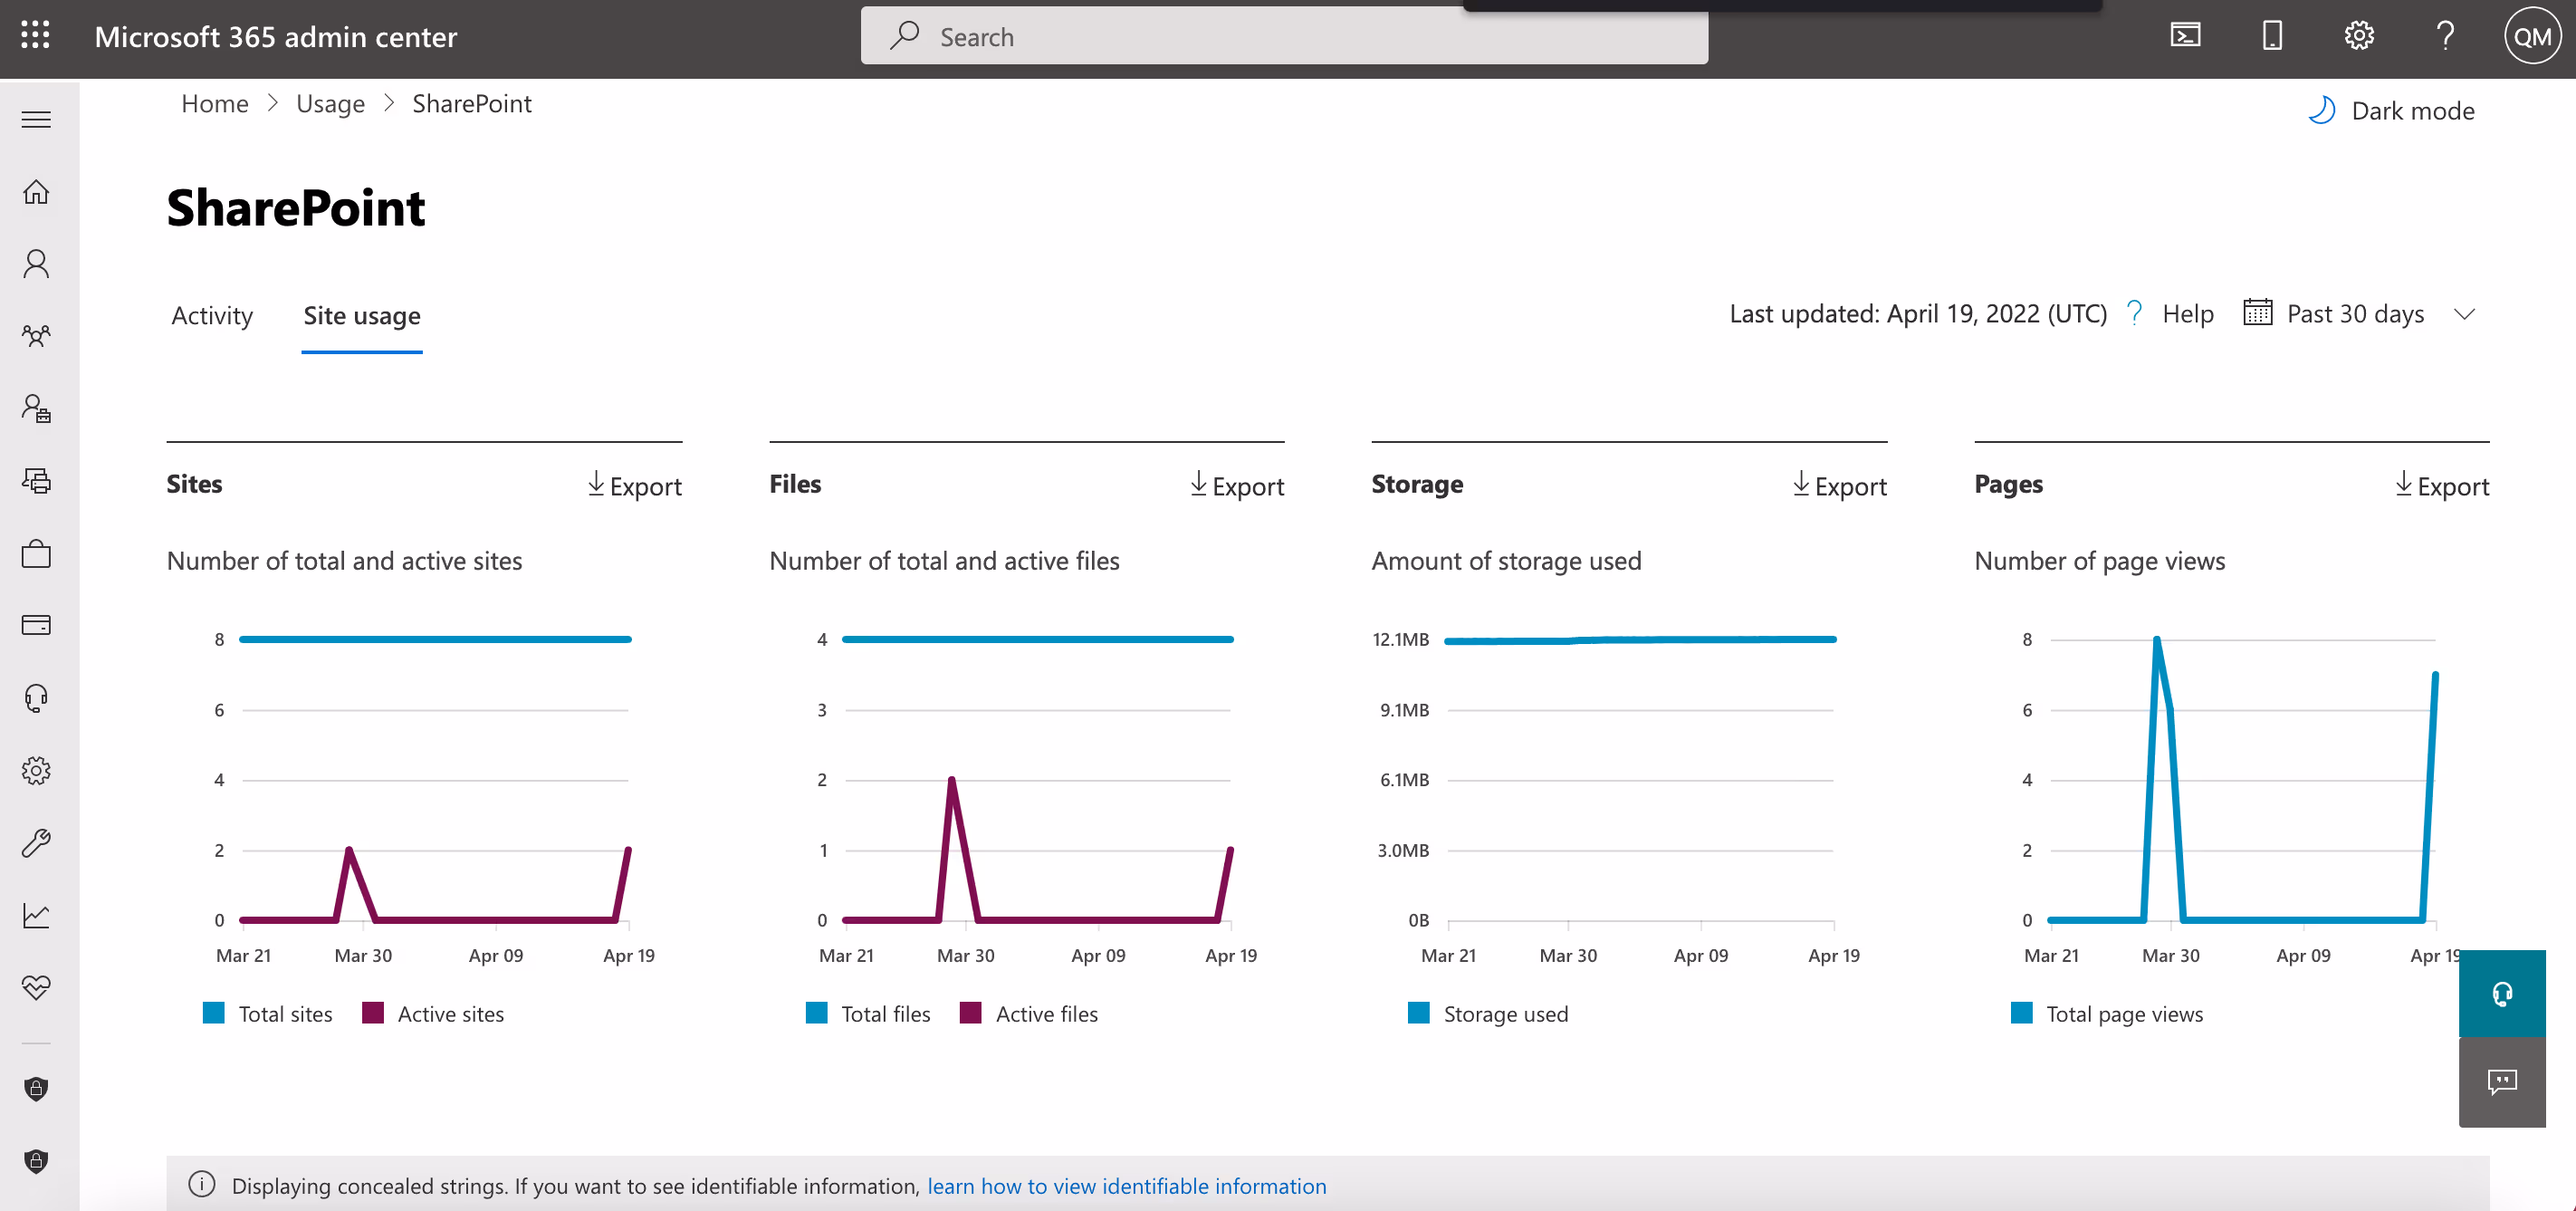Select the Site usage tab
This screenshot has height=1211, width=2576.
(x=361, y=316)
